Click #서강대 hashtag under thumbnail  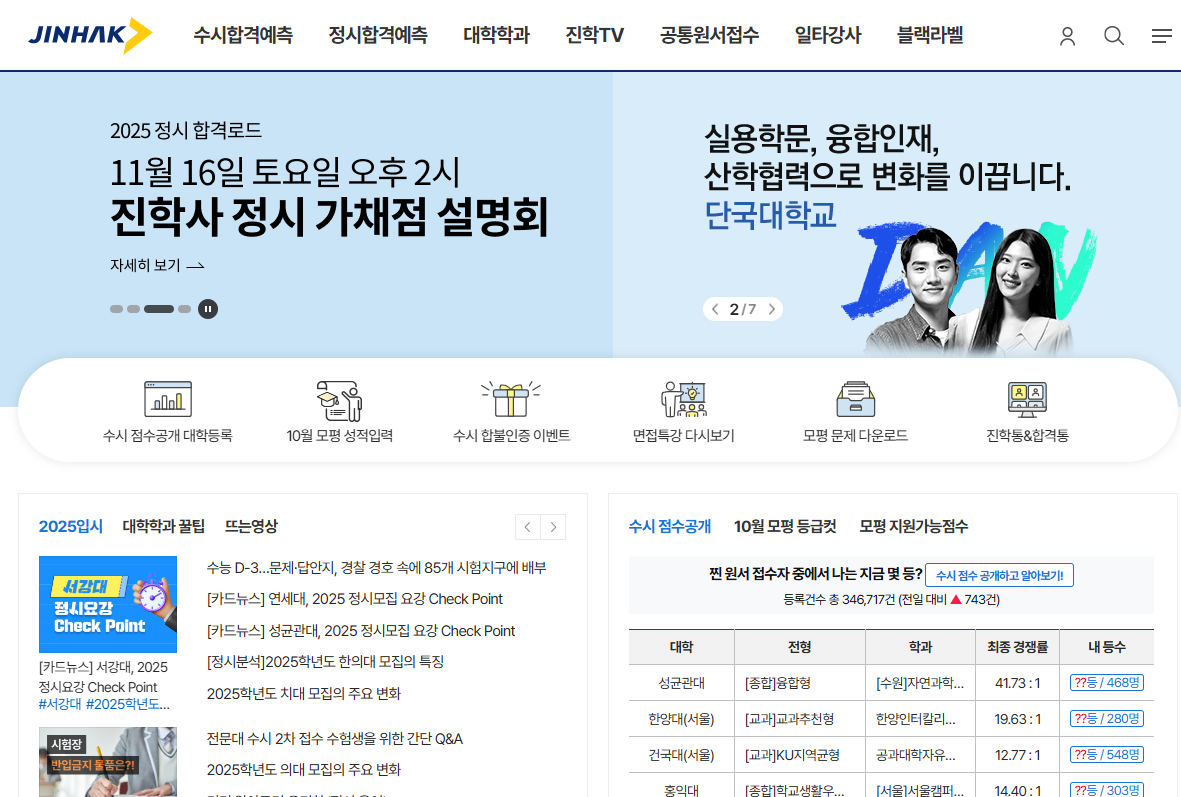tap(60, 704)
